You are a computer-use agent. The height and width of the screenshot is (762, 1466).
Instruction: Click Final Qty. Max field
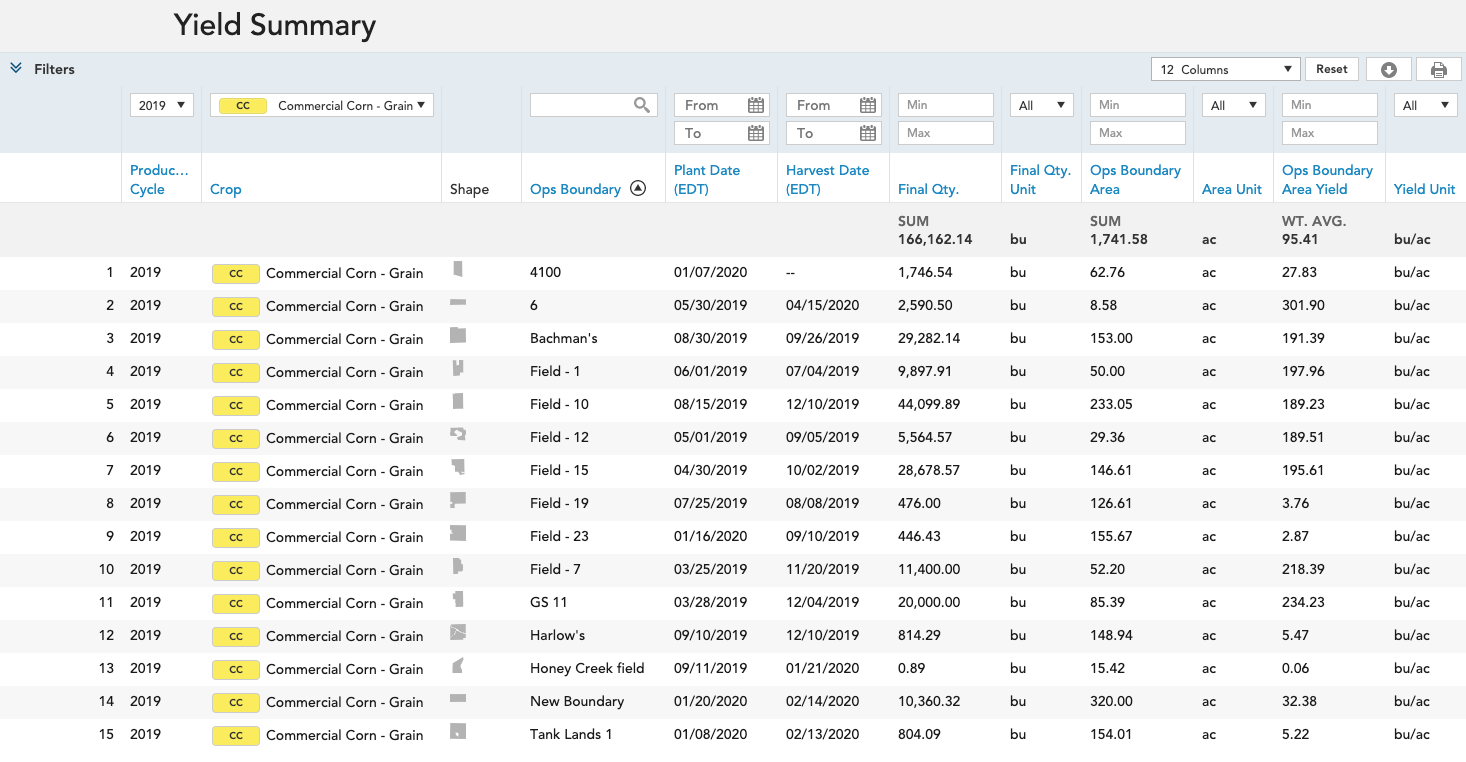coord(946,133)
